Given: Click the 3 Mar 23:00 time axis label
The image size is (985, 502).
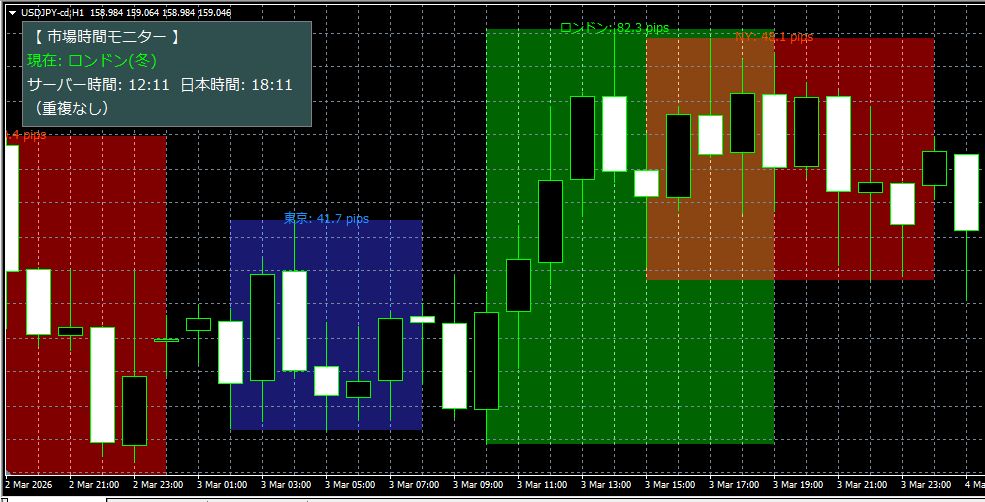Looking at the screenshot, I should point(924,484).
